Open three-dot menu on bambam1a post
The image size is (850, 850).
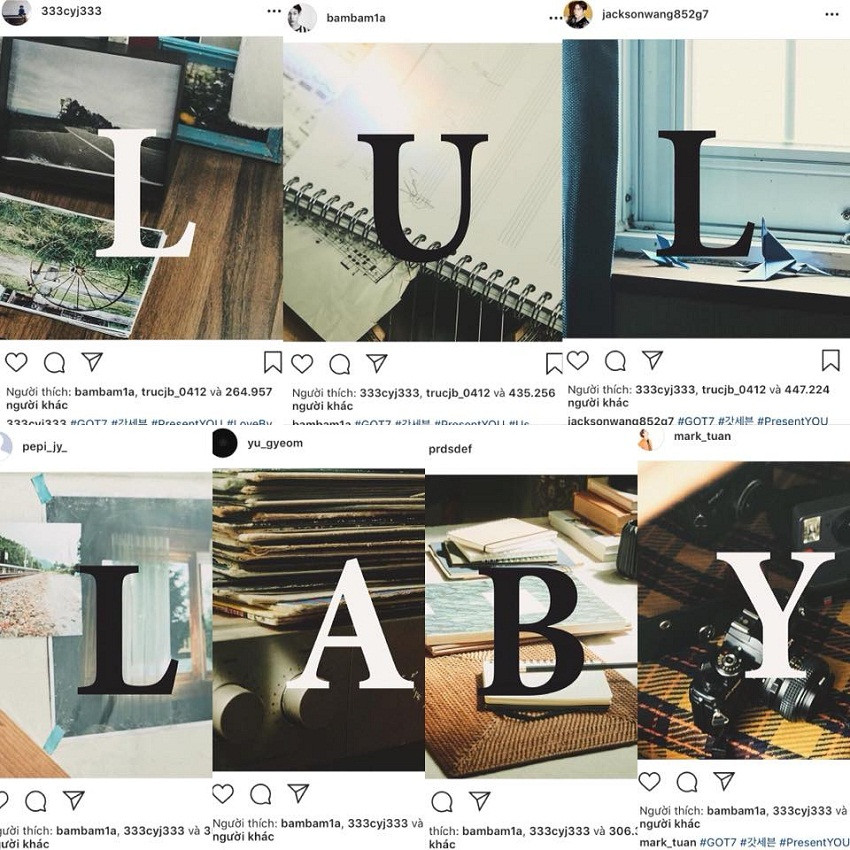click(x=555, y=18)
